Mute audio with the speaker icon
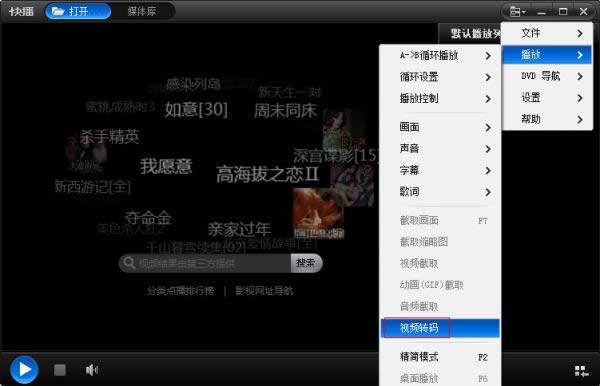Screen dimensions: 600x386 pos(92,370)
